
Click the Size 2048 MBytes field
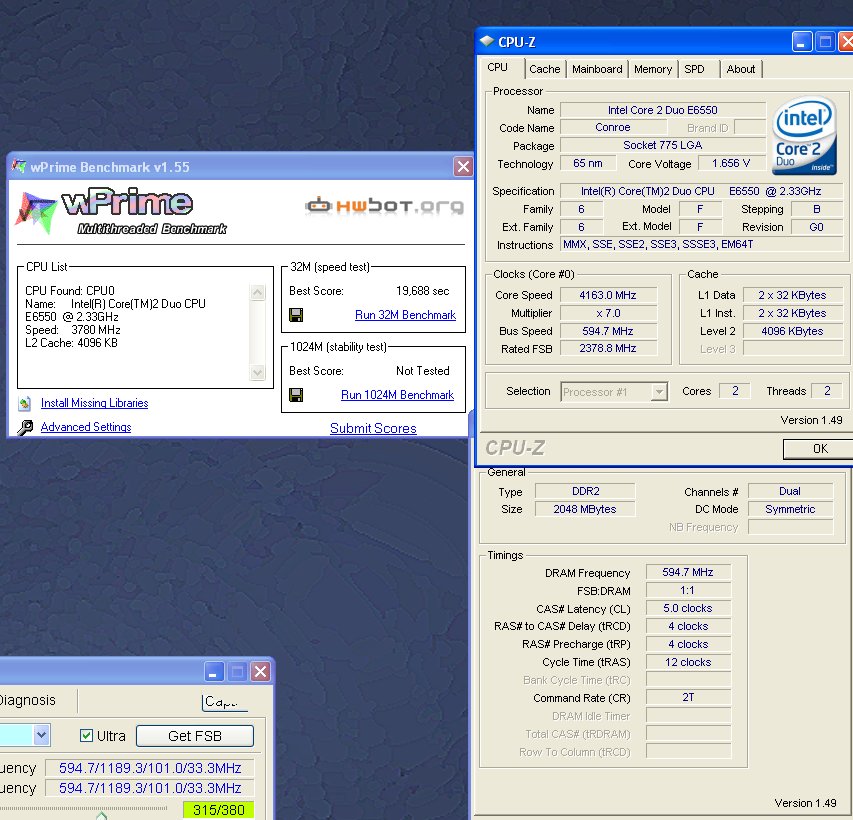[x=585, y=509]
